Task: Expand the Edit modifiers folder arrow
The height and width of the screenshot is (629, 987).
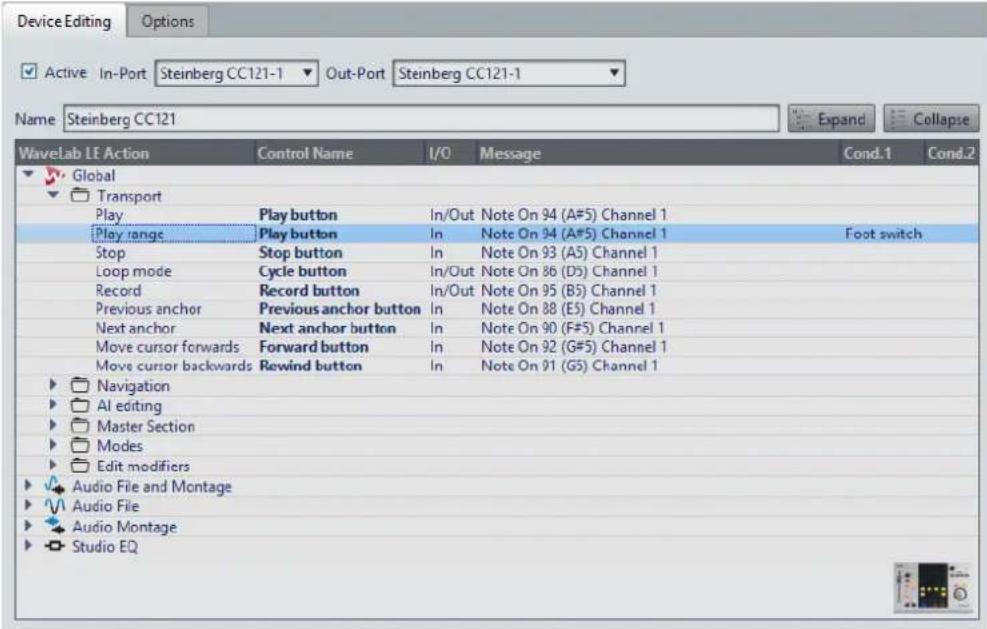Action: coord(53,465)
